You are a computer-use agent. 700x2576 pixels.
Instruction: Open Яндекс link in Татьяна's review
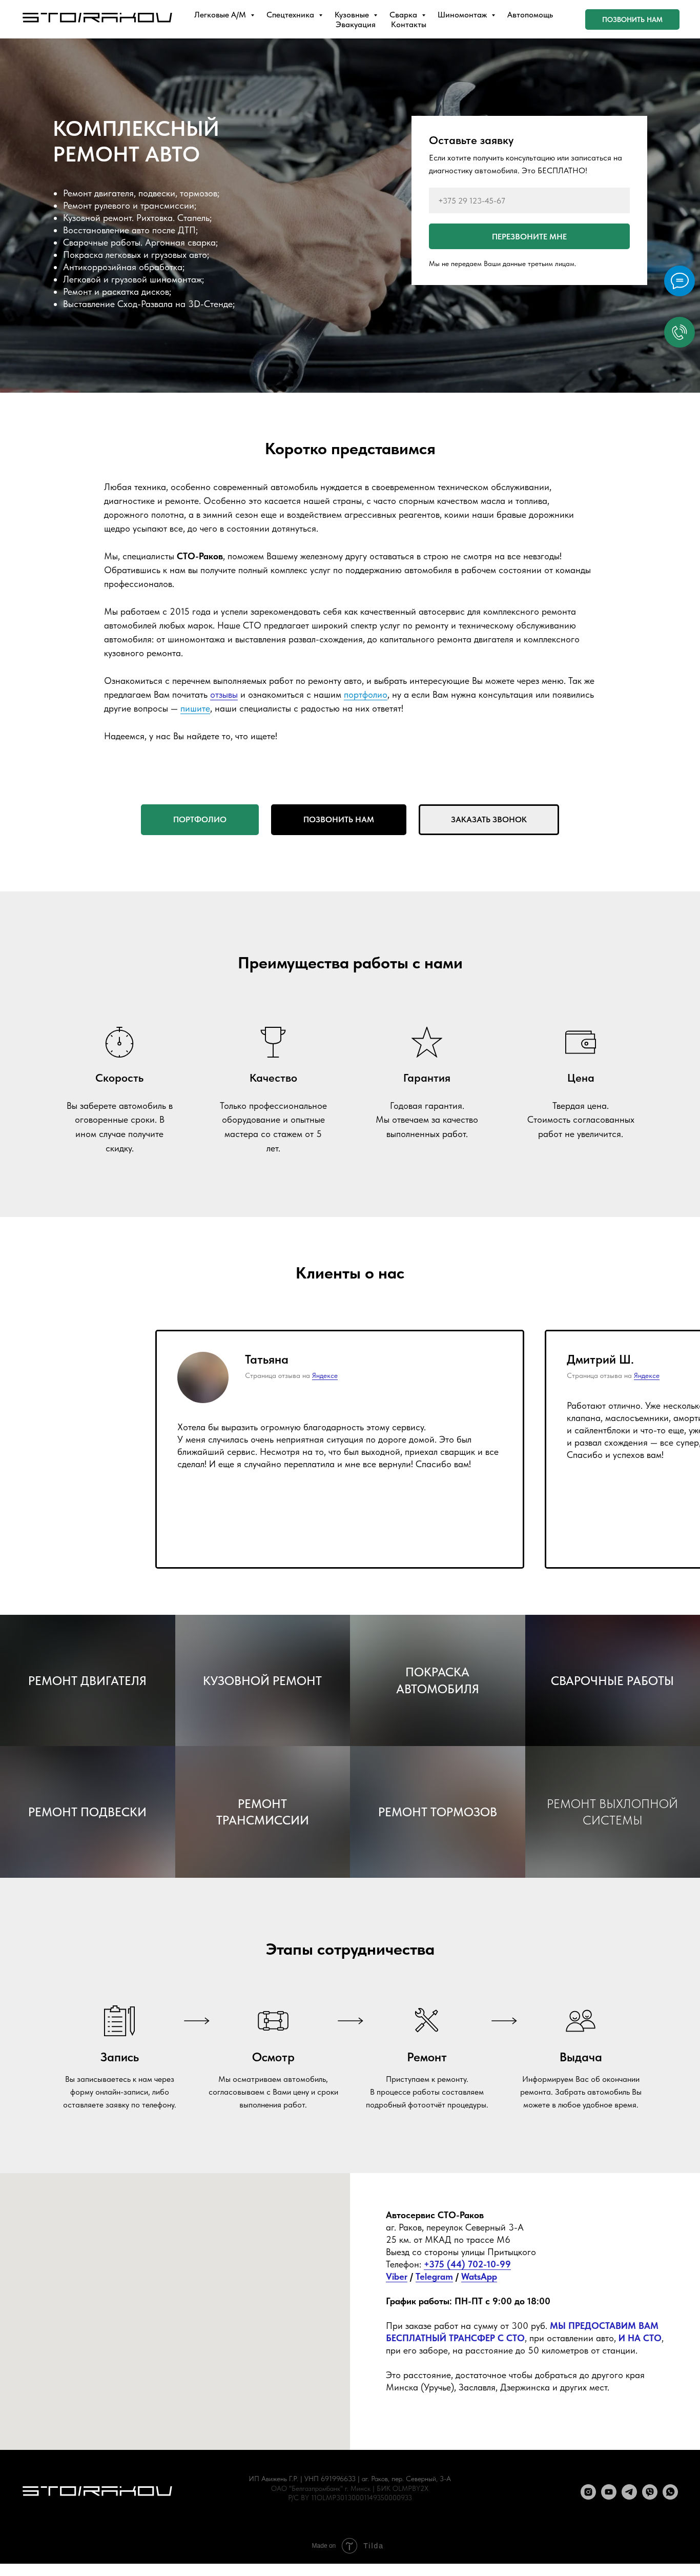click(325, 1376)
